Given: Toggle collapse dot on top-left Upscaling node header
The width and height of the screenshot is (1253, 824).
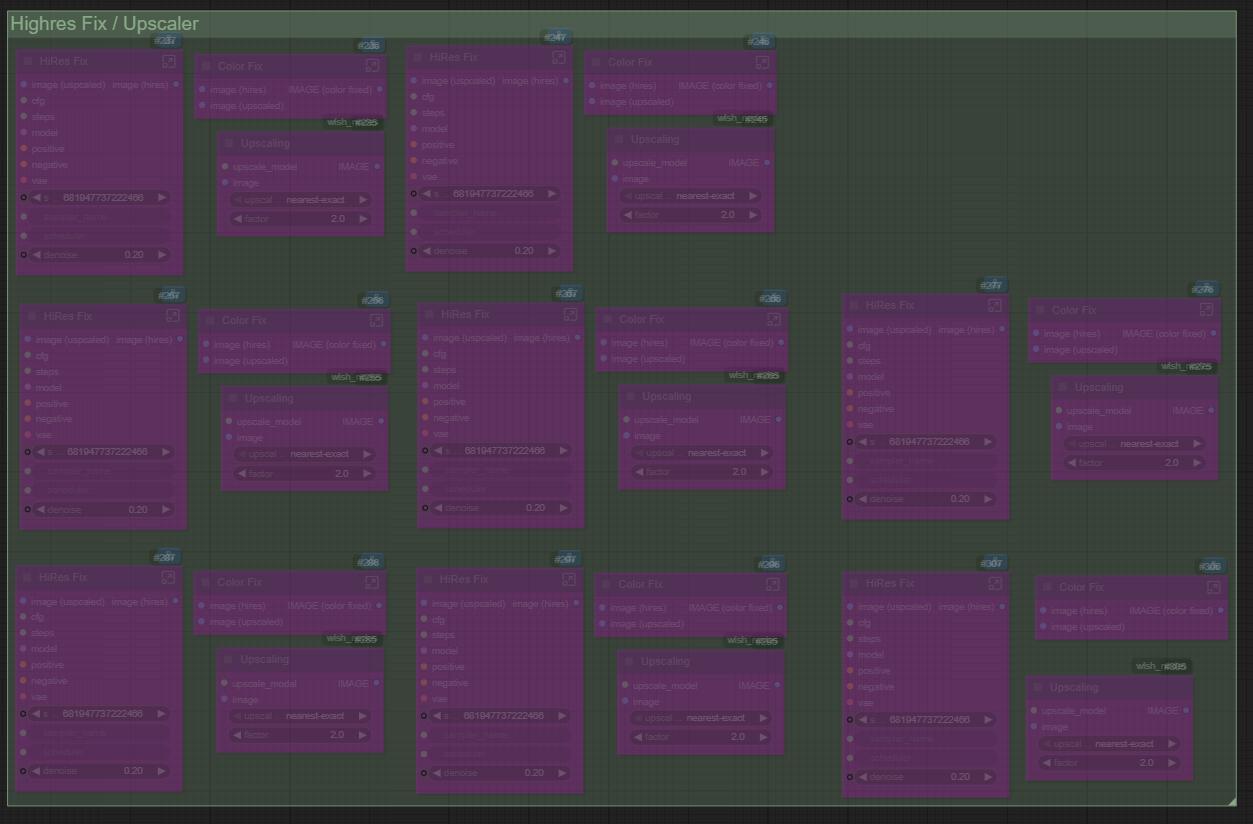Looking at the screenshot, I should pos(229,143).
